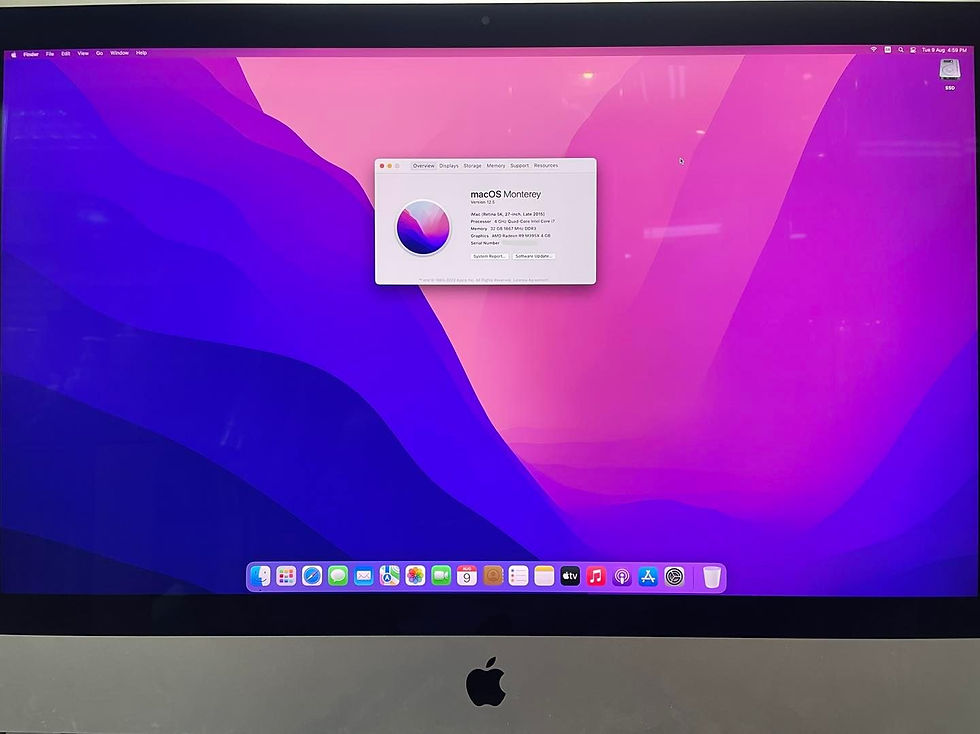The height and width of the screenshot is (734, 980).
Task: Start FaceTime from the Dock
Action: pyautogui.click(x=441, y=576)
